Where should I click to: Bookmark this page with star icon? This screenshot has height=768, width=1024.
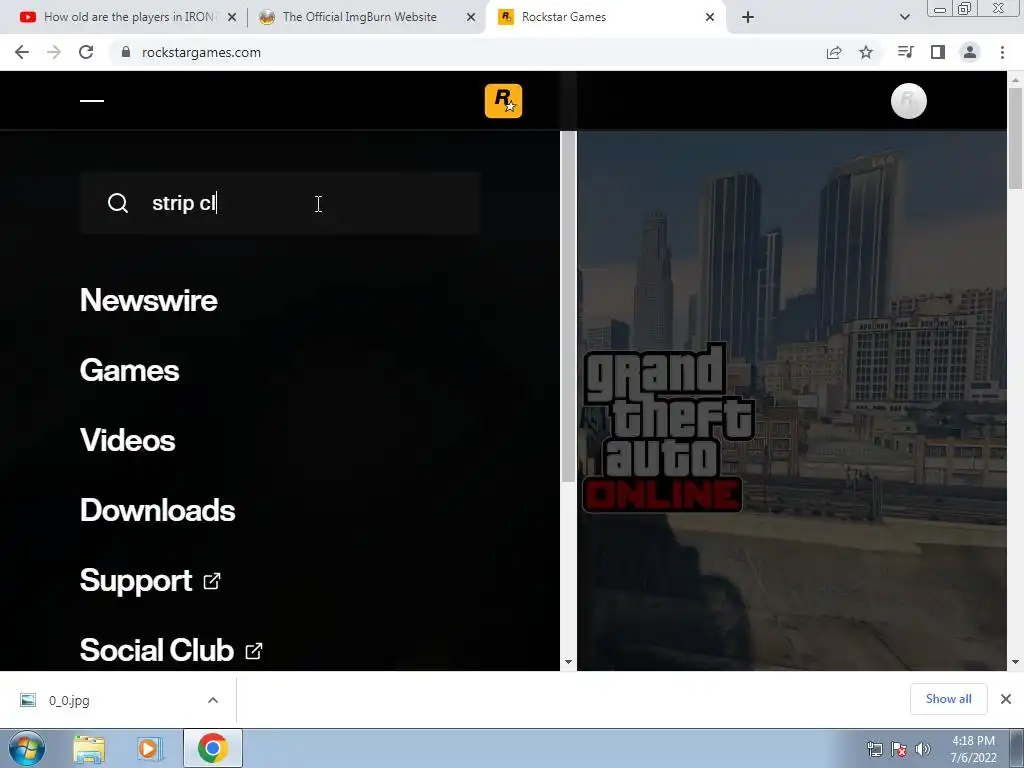point(866,52)
